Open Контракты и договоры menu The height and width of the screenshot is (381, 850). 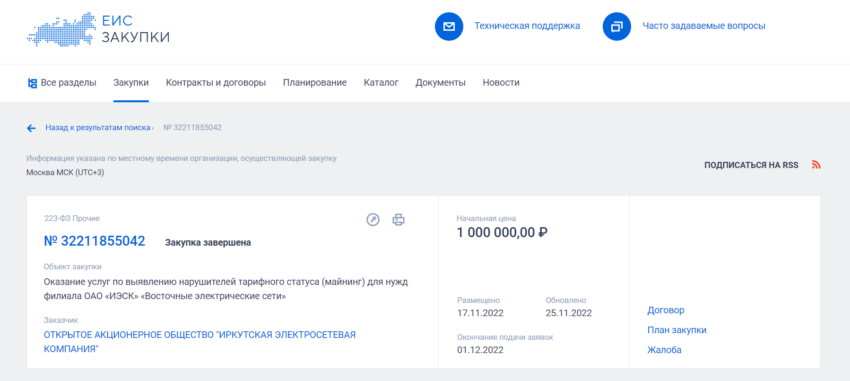[x=216, y=83]
